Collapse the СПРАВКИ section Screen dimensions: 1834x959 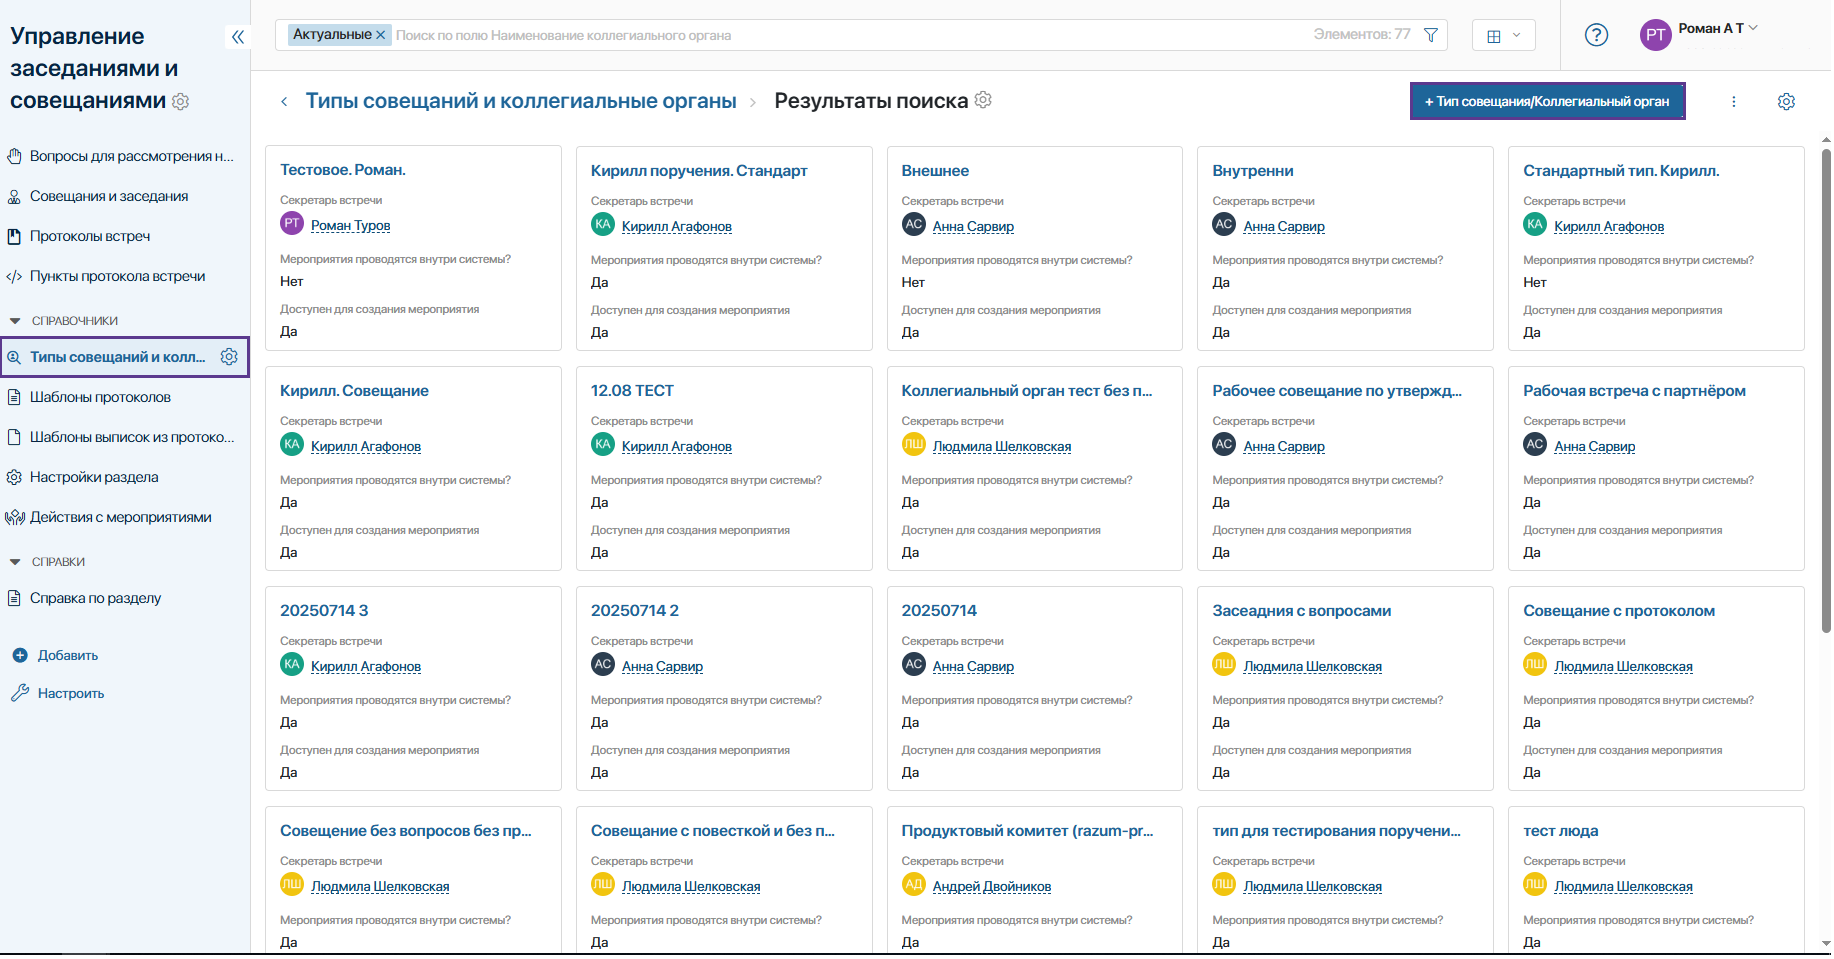[x=15, y=562]
